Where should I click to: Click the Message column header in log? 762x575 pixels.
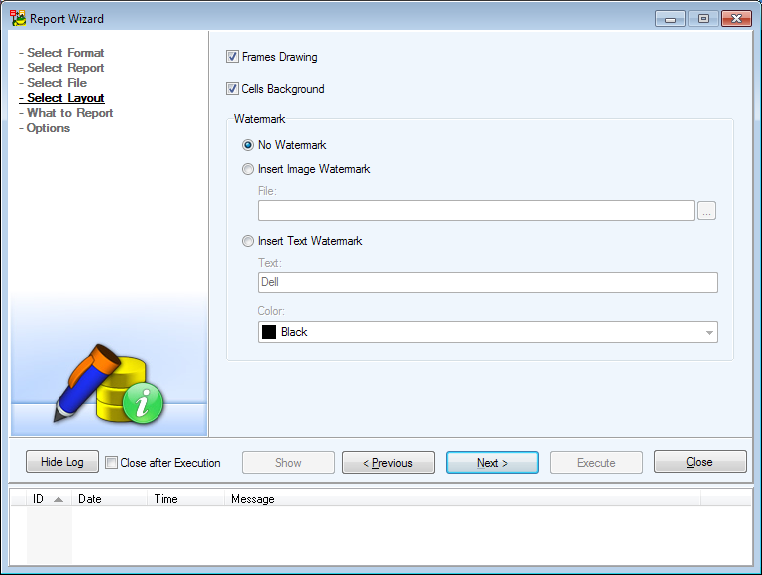click(x=462, y=499)
